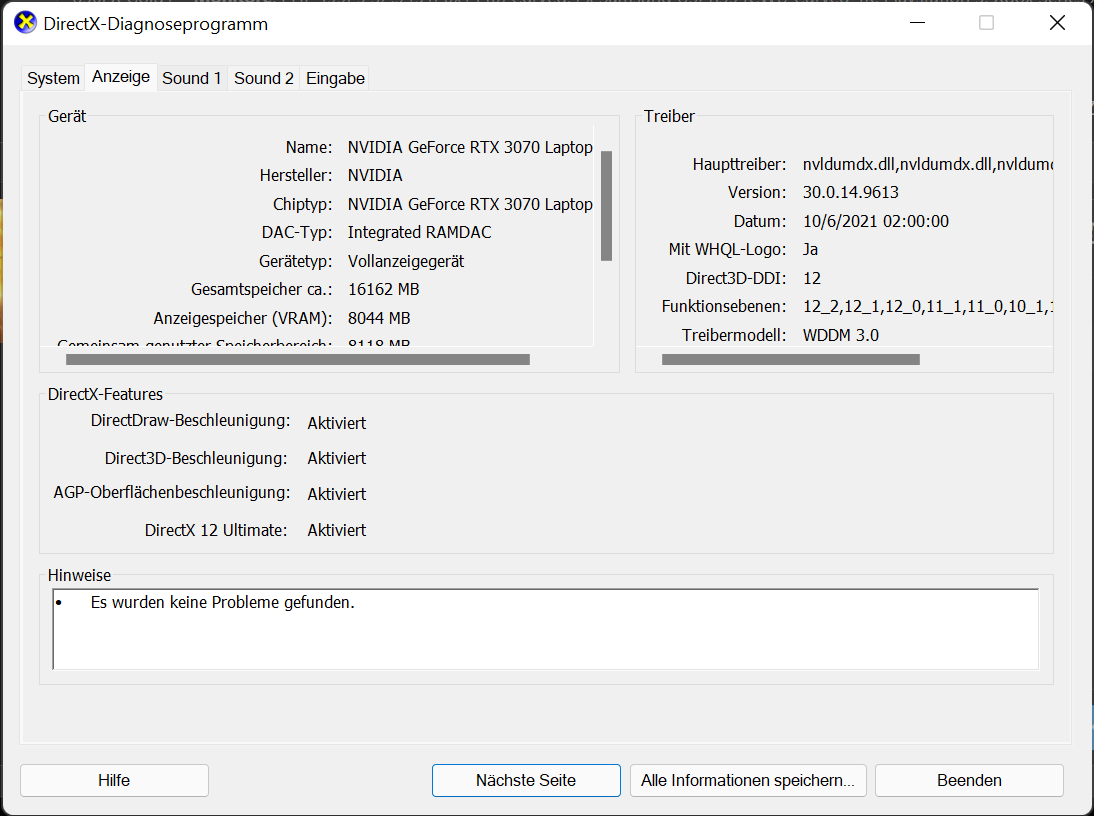
Task: Click the Nächste Seite button
Action: point(526,780)
